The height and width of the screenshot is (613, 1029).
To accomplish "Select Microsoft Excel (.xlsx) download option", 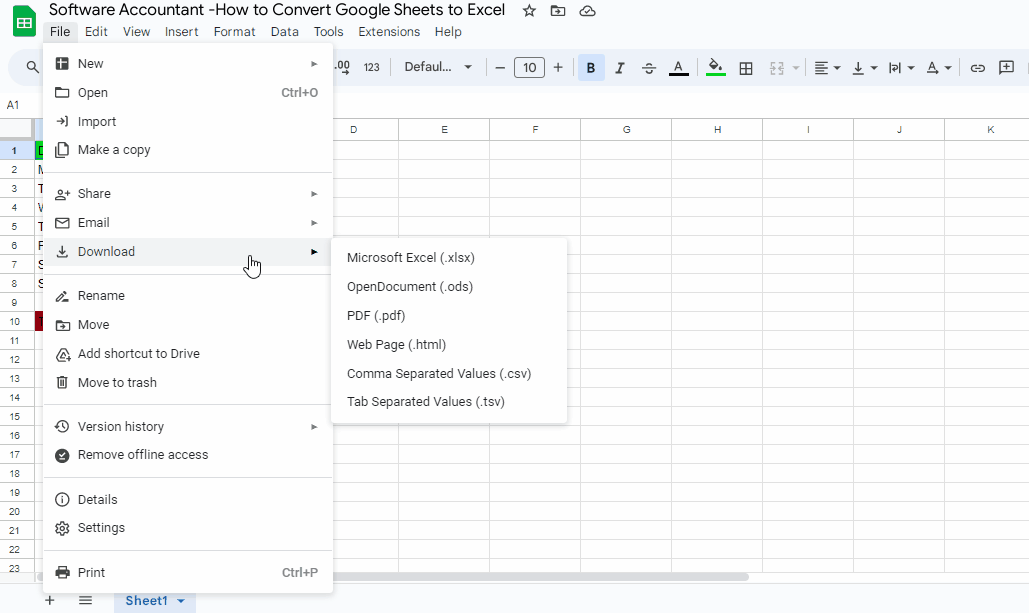I will click(411, 257).
